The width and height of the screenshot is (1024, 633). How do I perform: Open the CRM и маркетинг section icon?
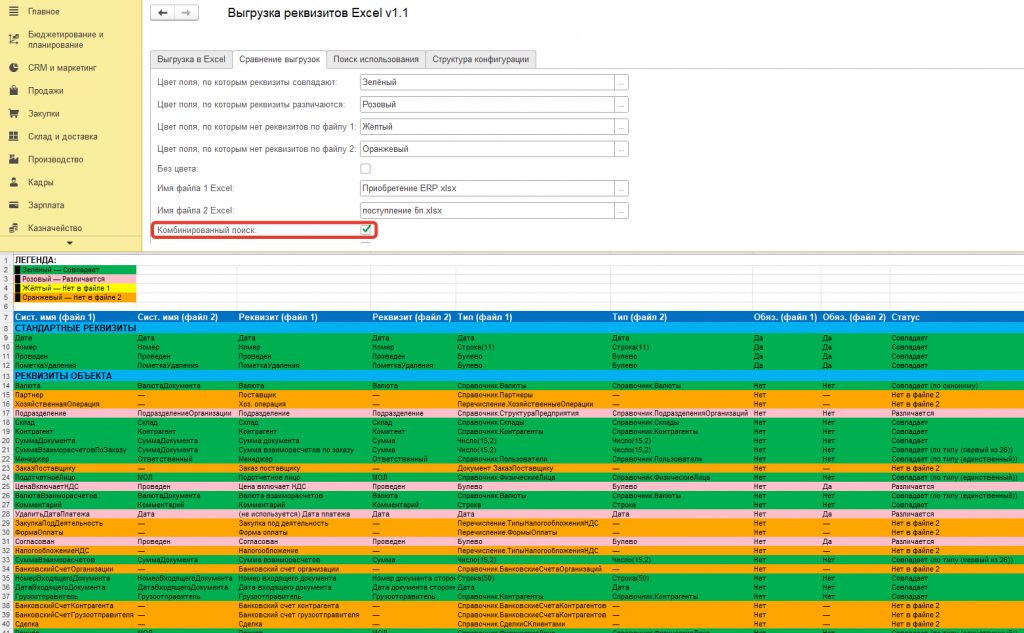tap(13, 67)
